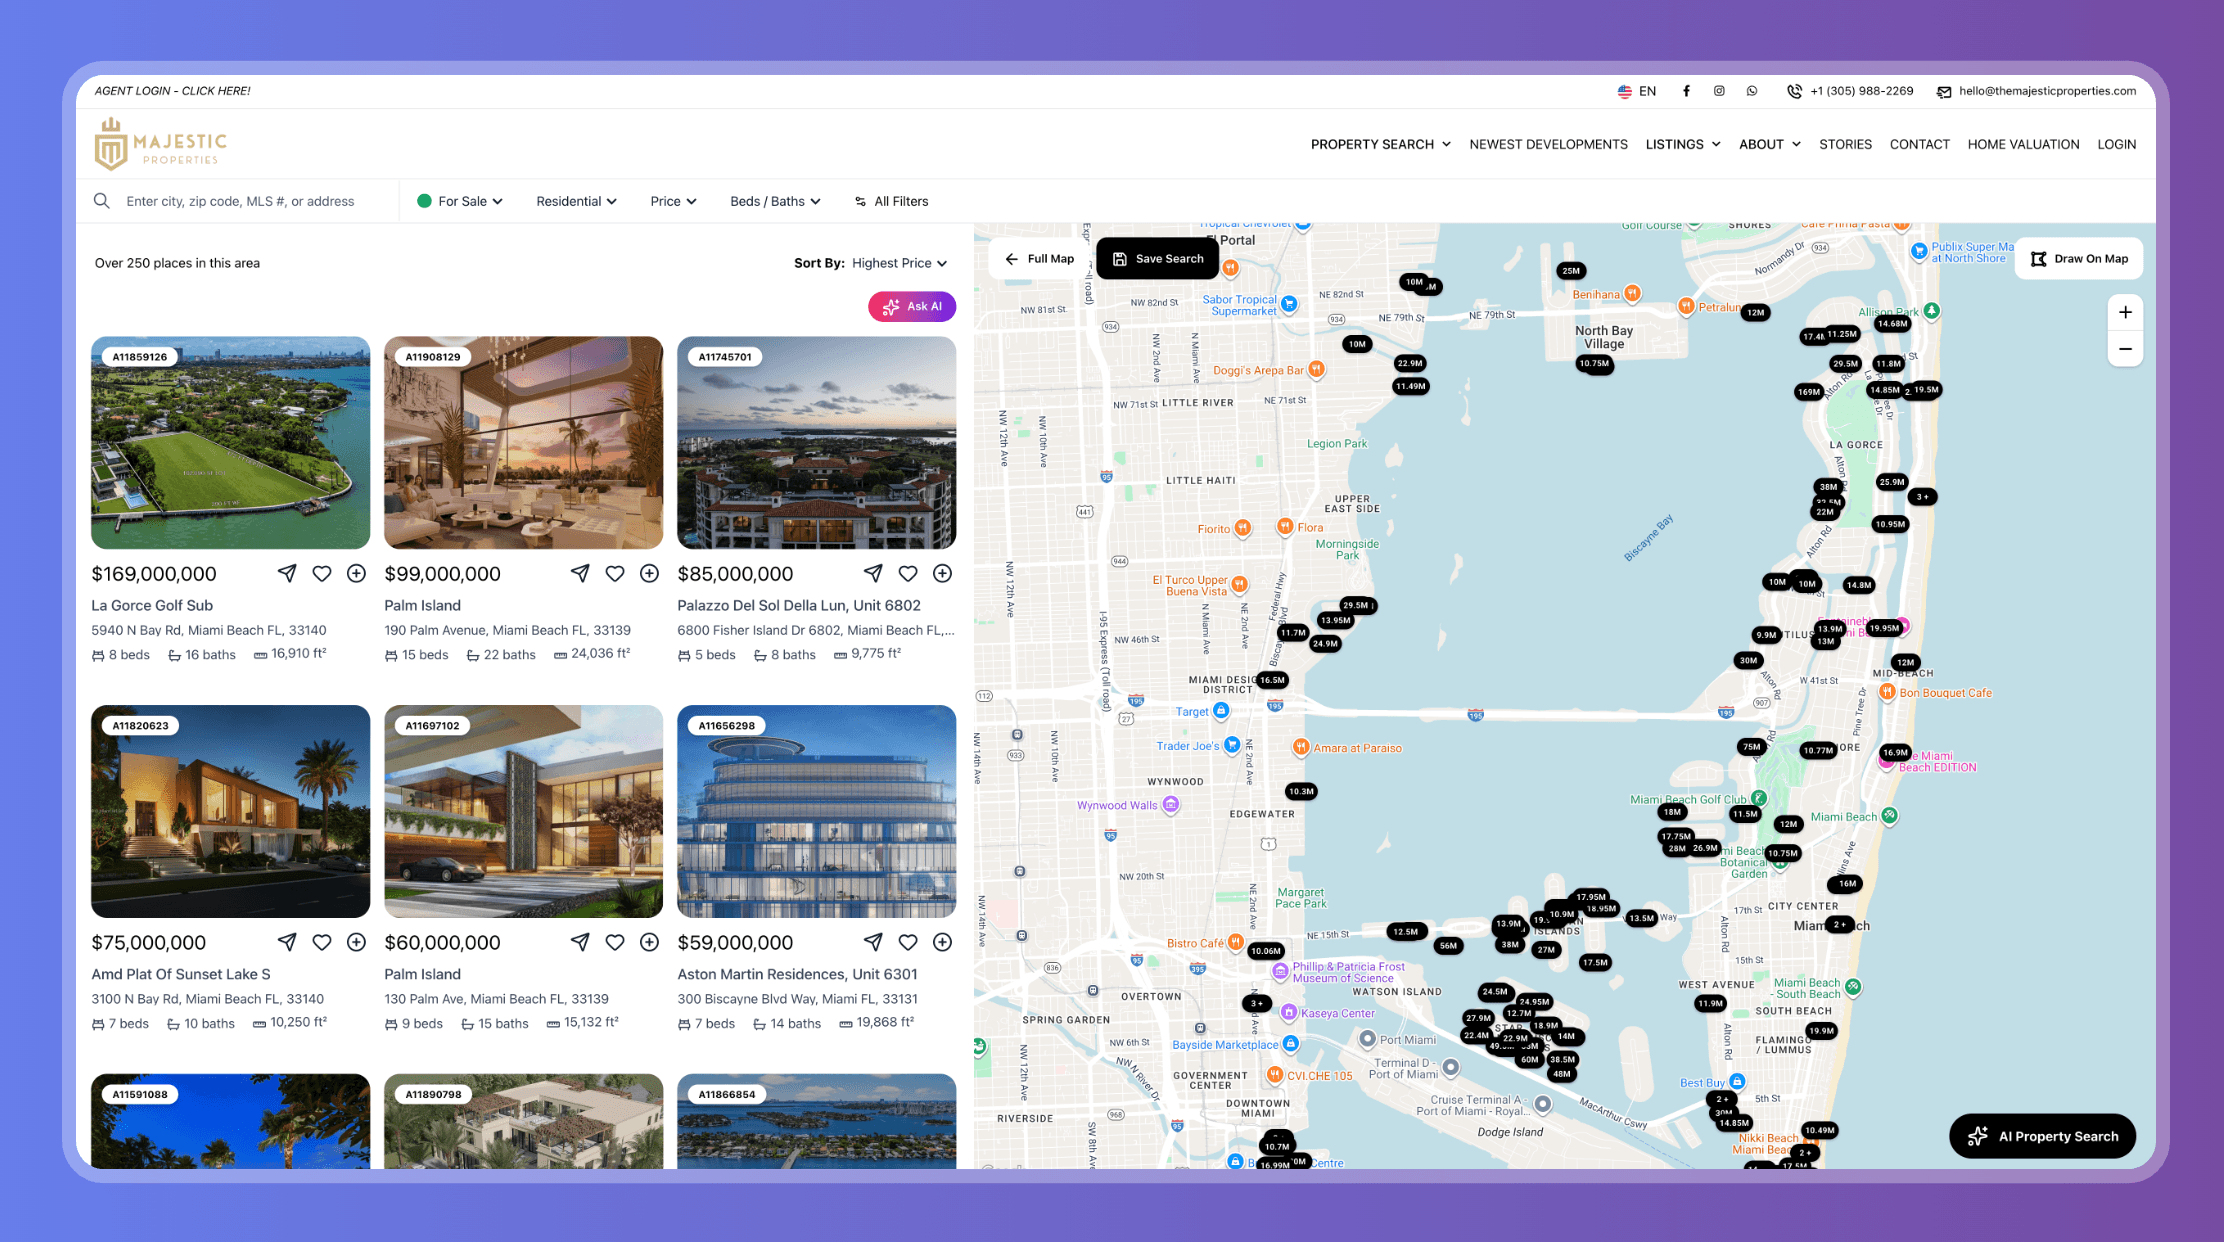Click the Save Search button
The height and width of the screenshot is (1242, 2224).
point(1157,258)
